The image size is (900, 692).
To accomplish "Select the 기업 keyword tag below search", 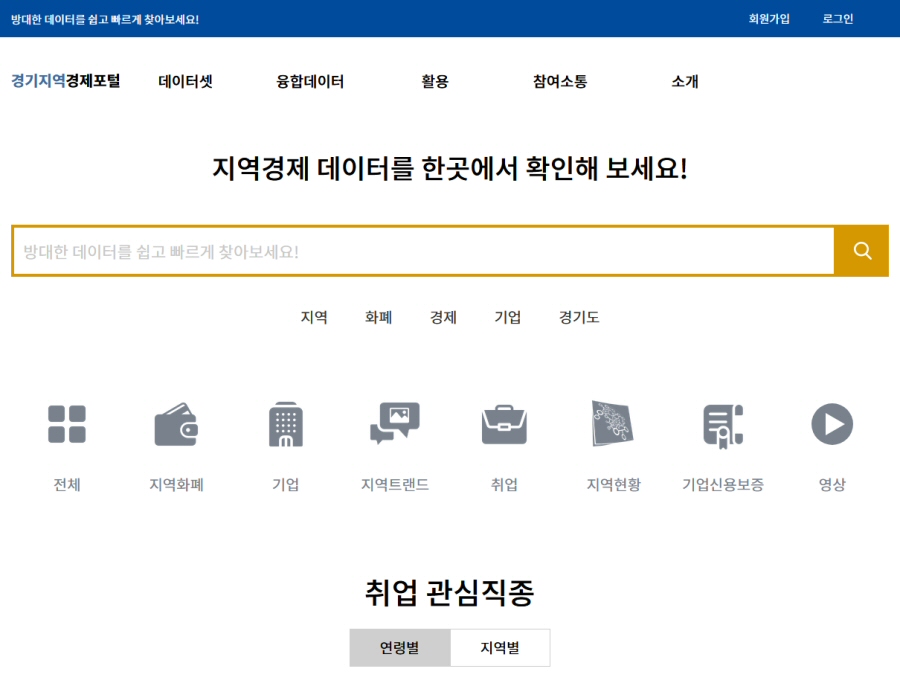I will coord(507,317).
